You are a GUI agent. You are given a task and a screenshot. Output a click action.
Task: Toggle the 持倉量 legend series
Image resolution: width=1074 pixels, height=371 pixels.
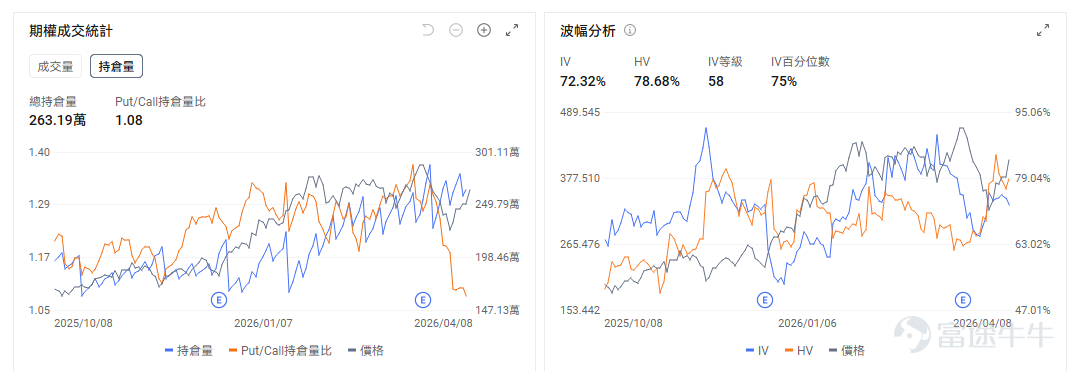(189, 350)
